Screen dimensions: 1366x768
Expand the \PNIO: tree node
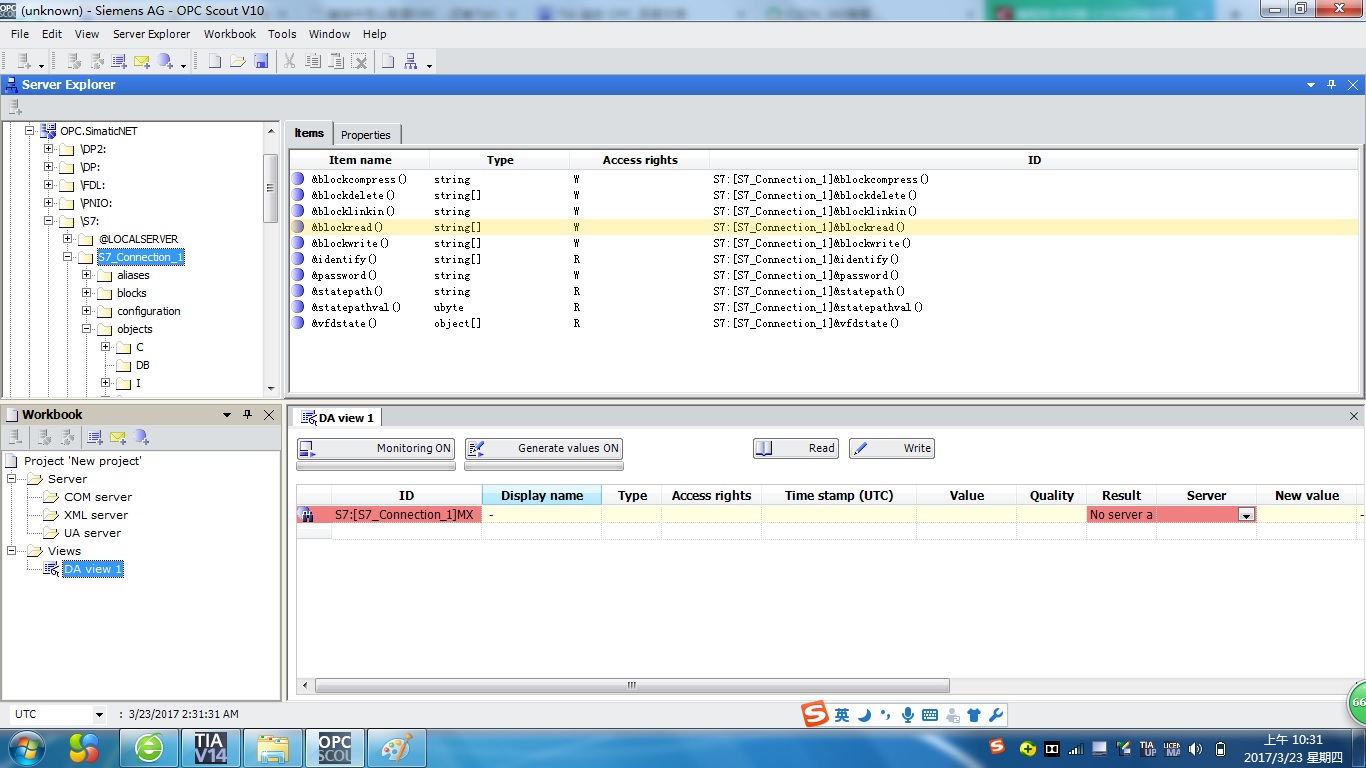pyautogui.click(x=48, y=203)
